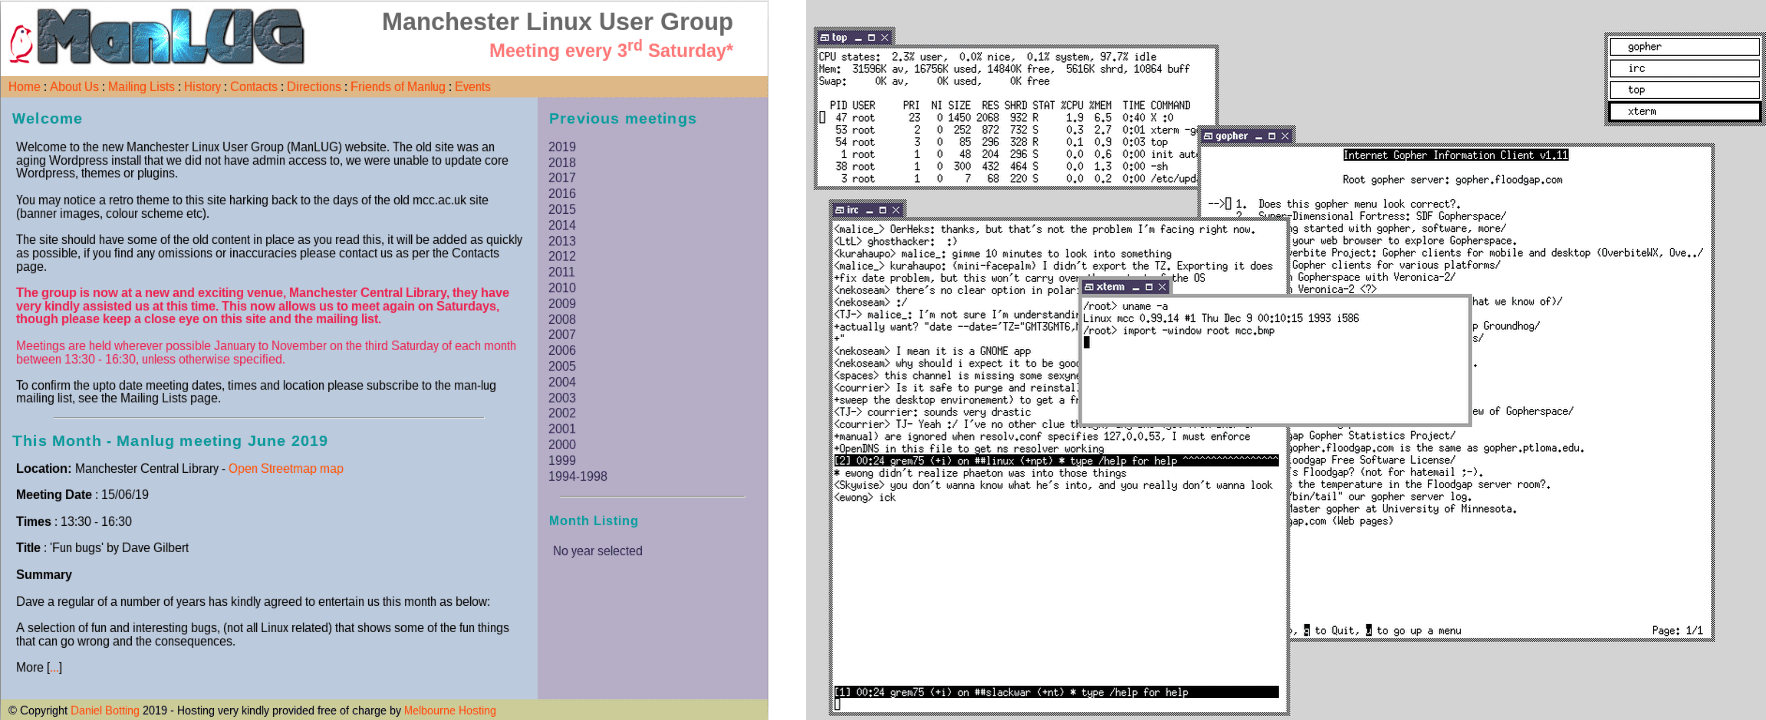The image size is (1766, 720).
Task: Open the History page link
Action: pos(202,87)
